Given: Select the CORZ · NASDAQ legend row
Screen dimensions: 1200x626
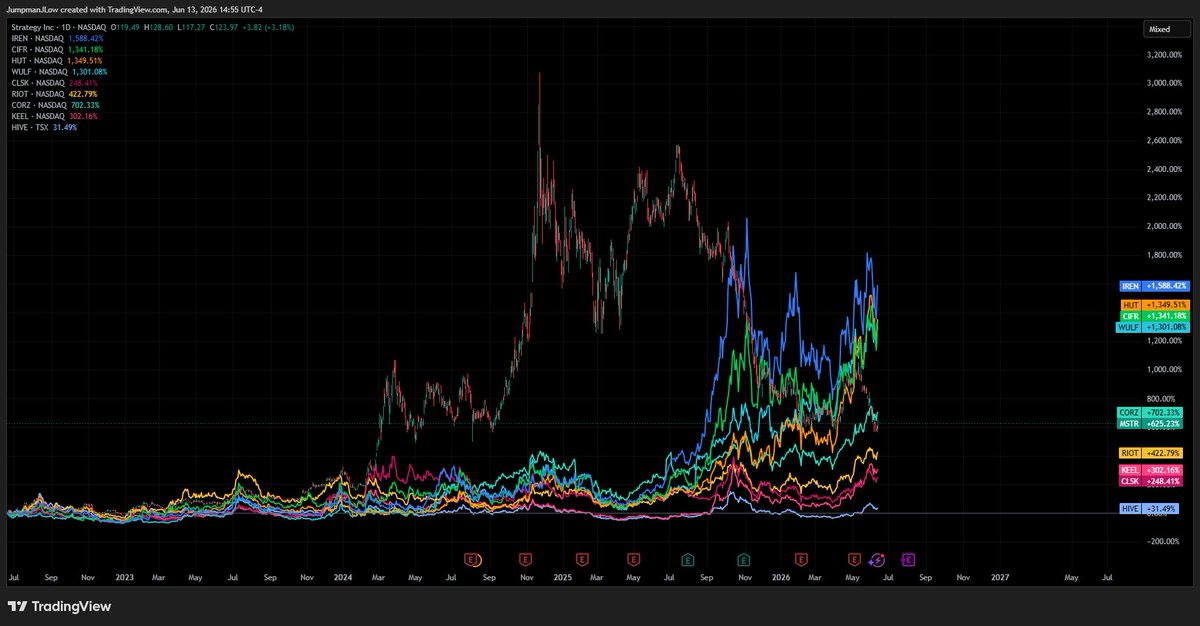Looking at the screenshot, I should point(54,105).
